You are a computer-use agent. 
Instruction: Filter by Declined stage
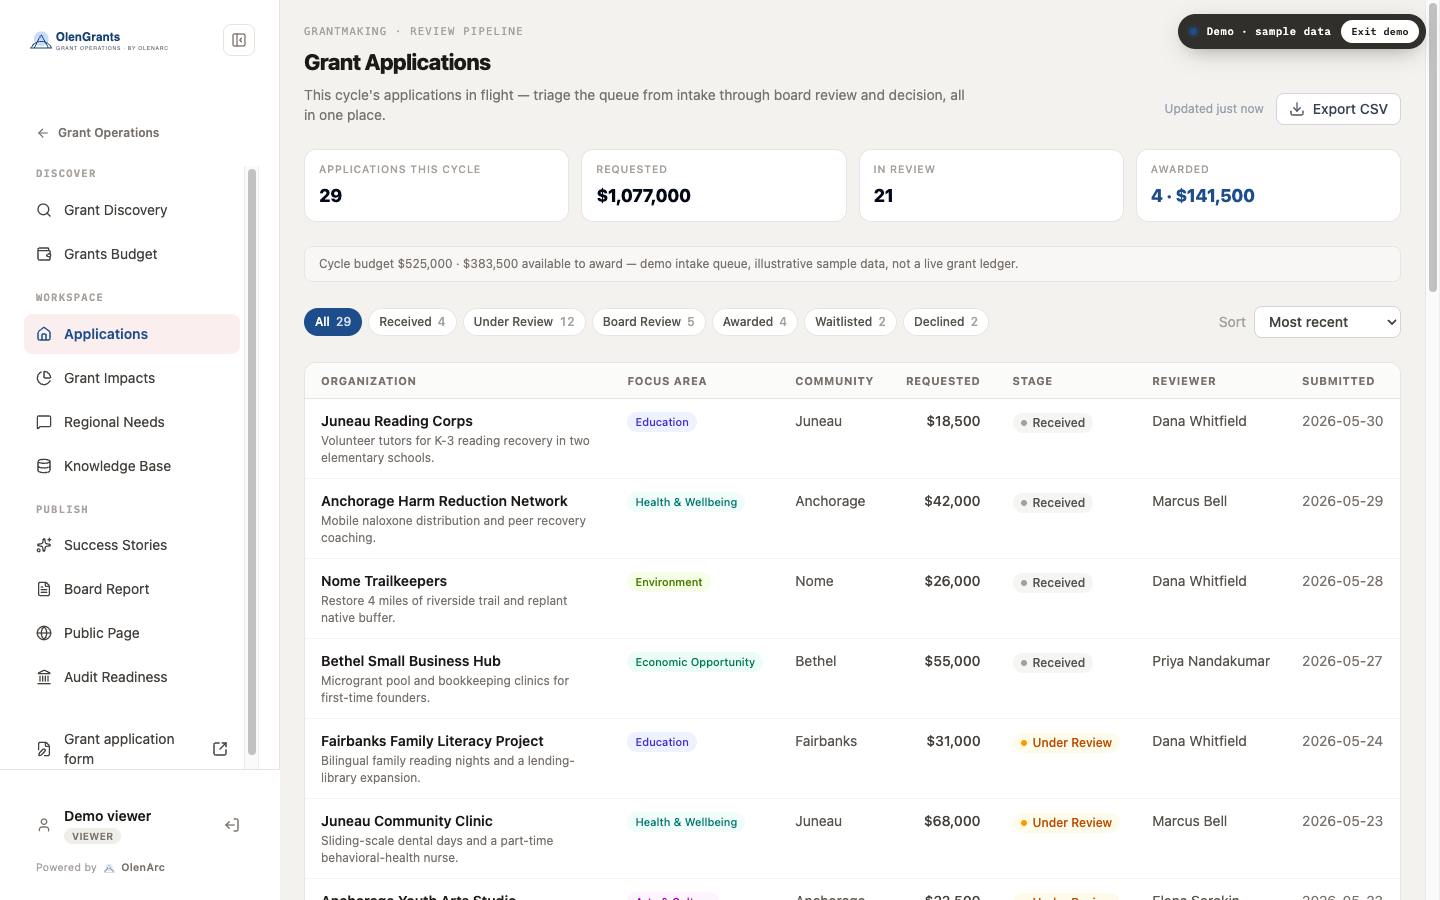tap(946, 322)
